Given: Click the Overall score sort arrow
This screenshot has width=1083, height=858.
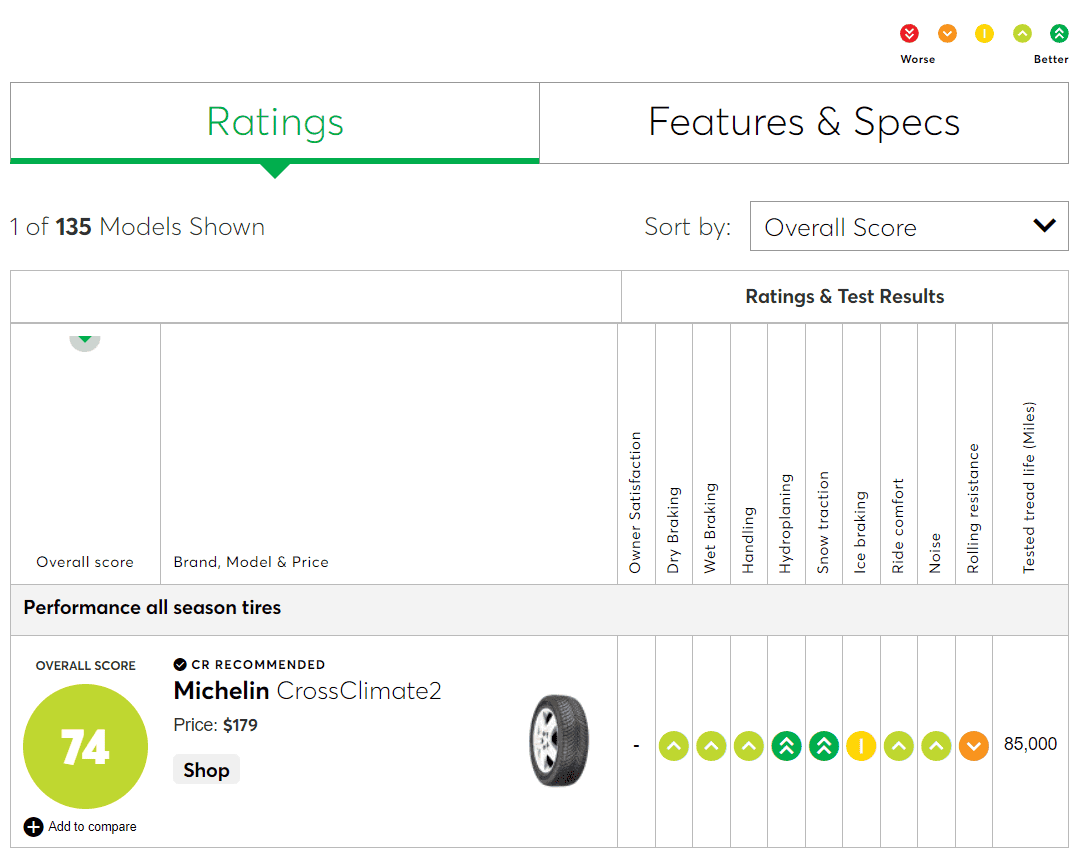Looking at the screenshot, I should 85,340.
